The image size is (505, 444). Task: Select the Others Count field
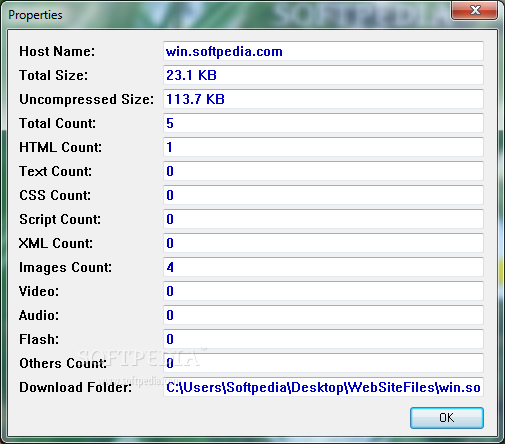(323, 363)
